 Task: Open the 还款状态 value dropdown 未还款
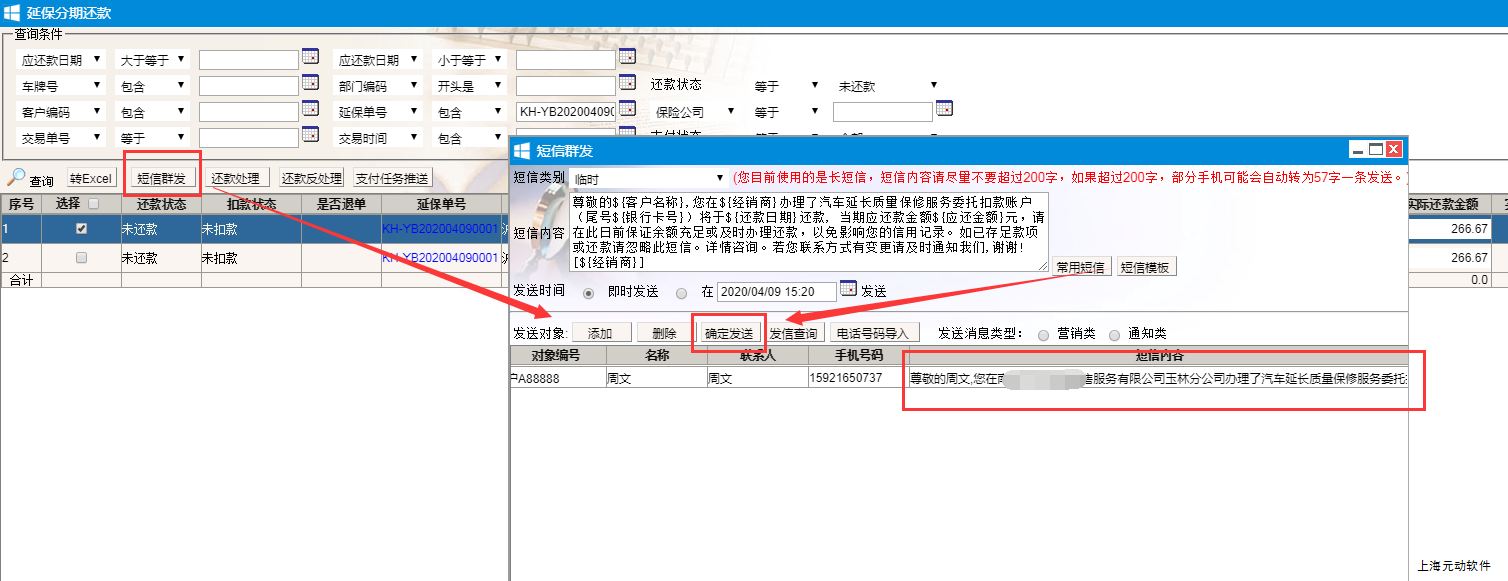pyautogui.click(x=888, y=86)
